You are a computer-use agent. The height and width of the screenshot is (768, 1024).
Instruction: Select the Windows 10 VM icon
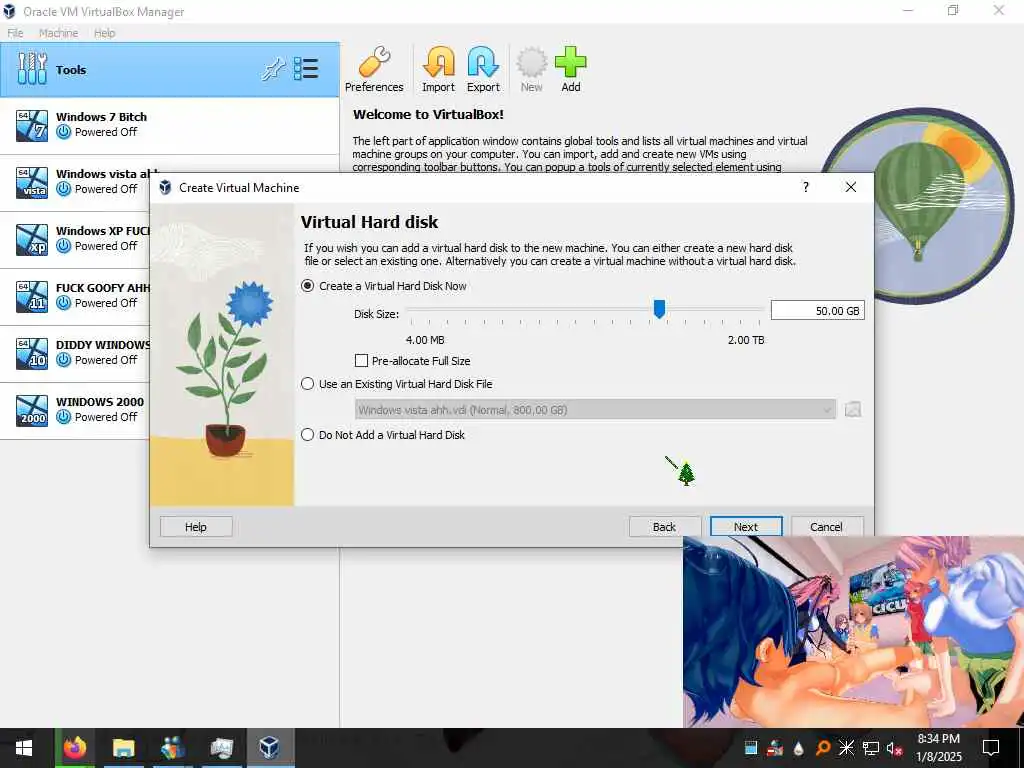[32, 353]
